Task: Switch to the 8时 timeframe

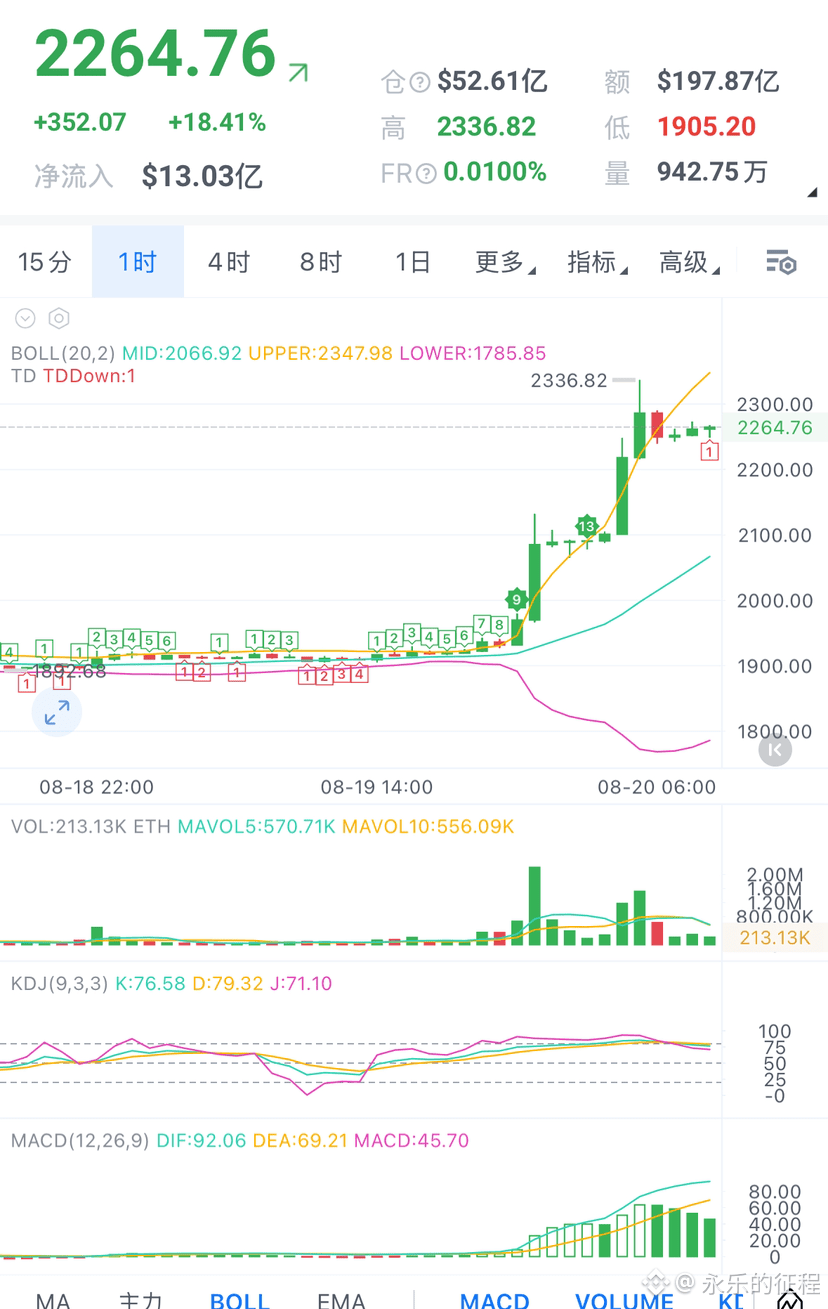Action: click(x=320, y=262)
